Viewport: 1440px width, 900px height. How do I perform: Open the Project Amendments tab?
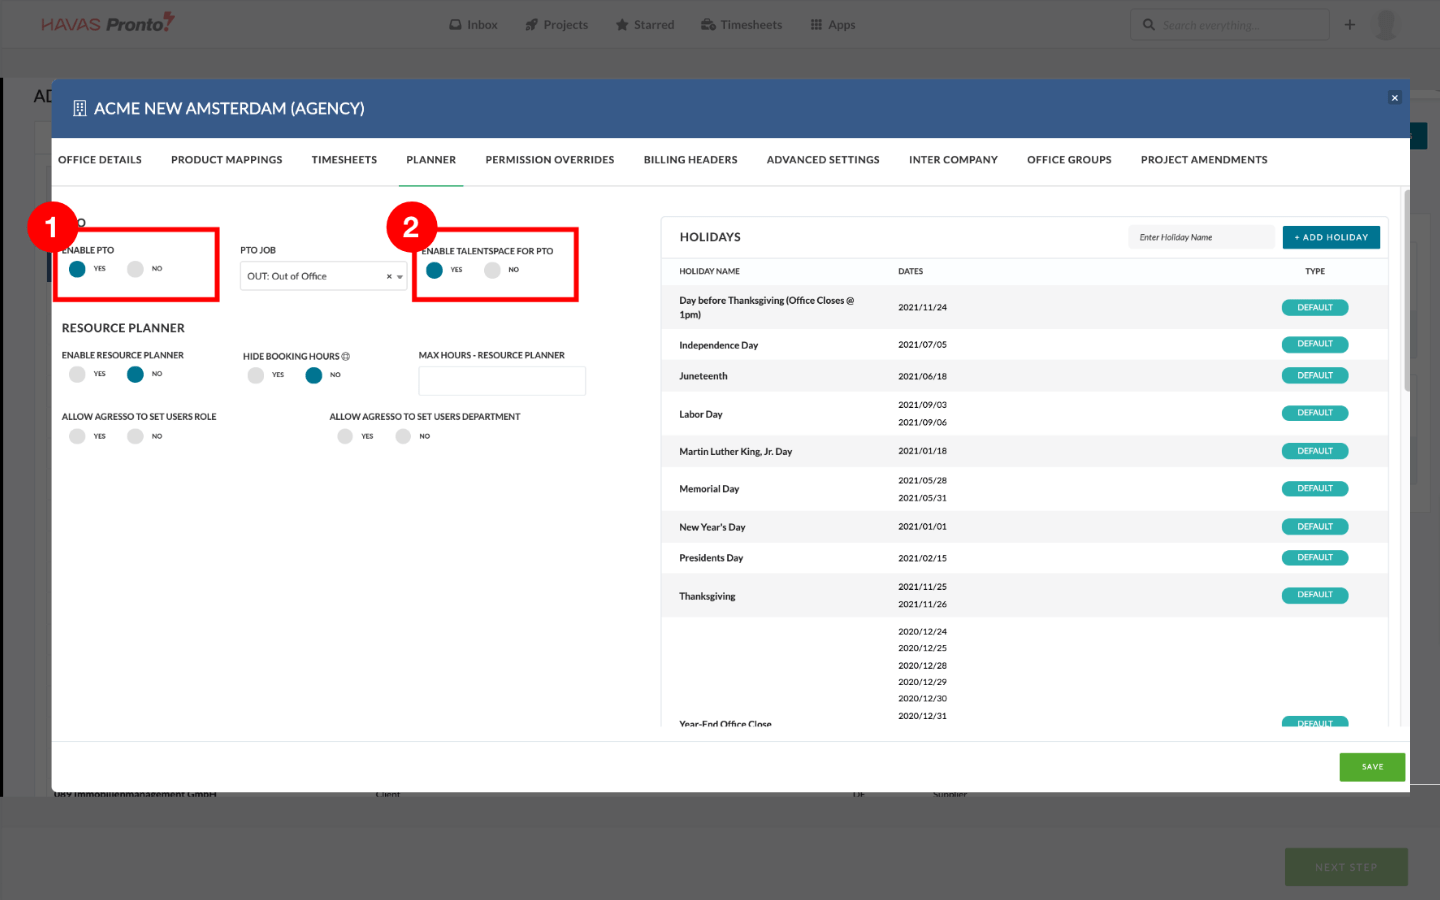pos(1204,160)
